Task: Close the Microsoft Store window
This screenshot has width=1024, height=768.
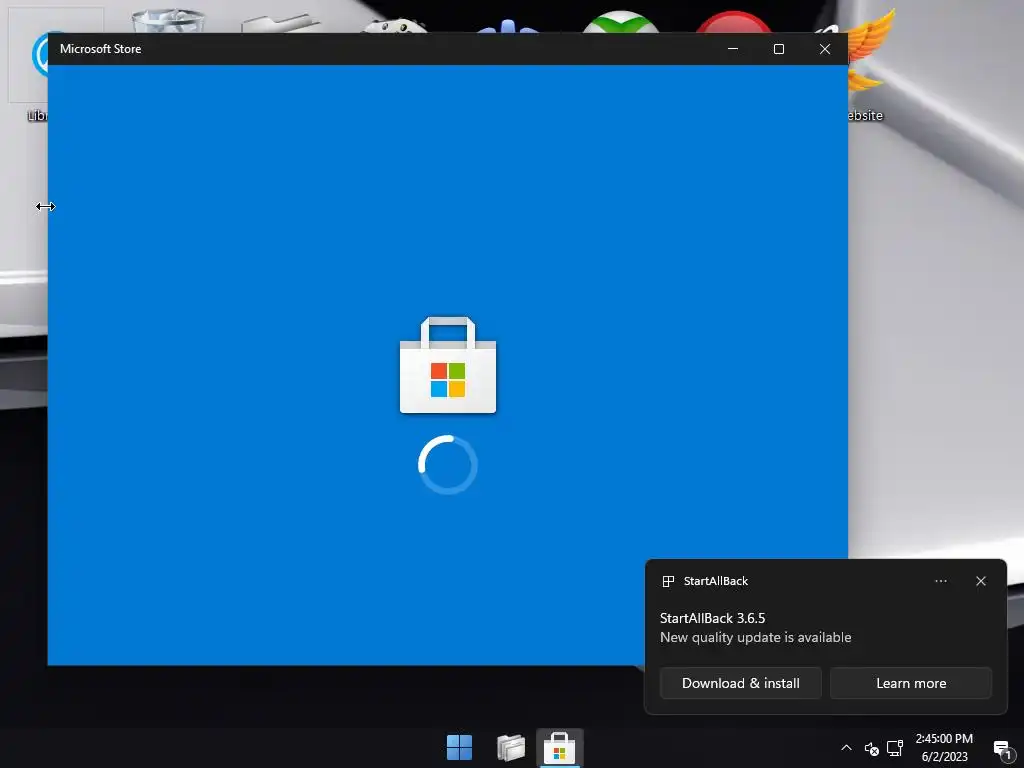Action: pos(825,49)
